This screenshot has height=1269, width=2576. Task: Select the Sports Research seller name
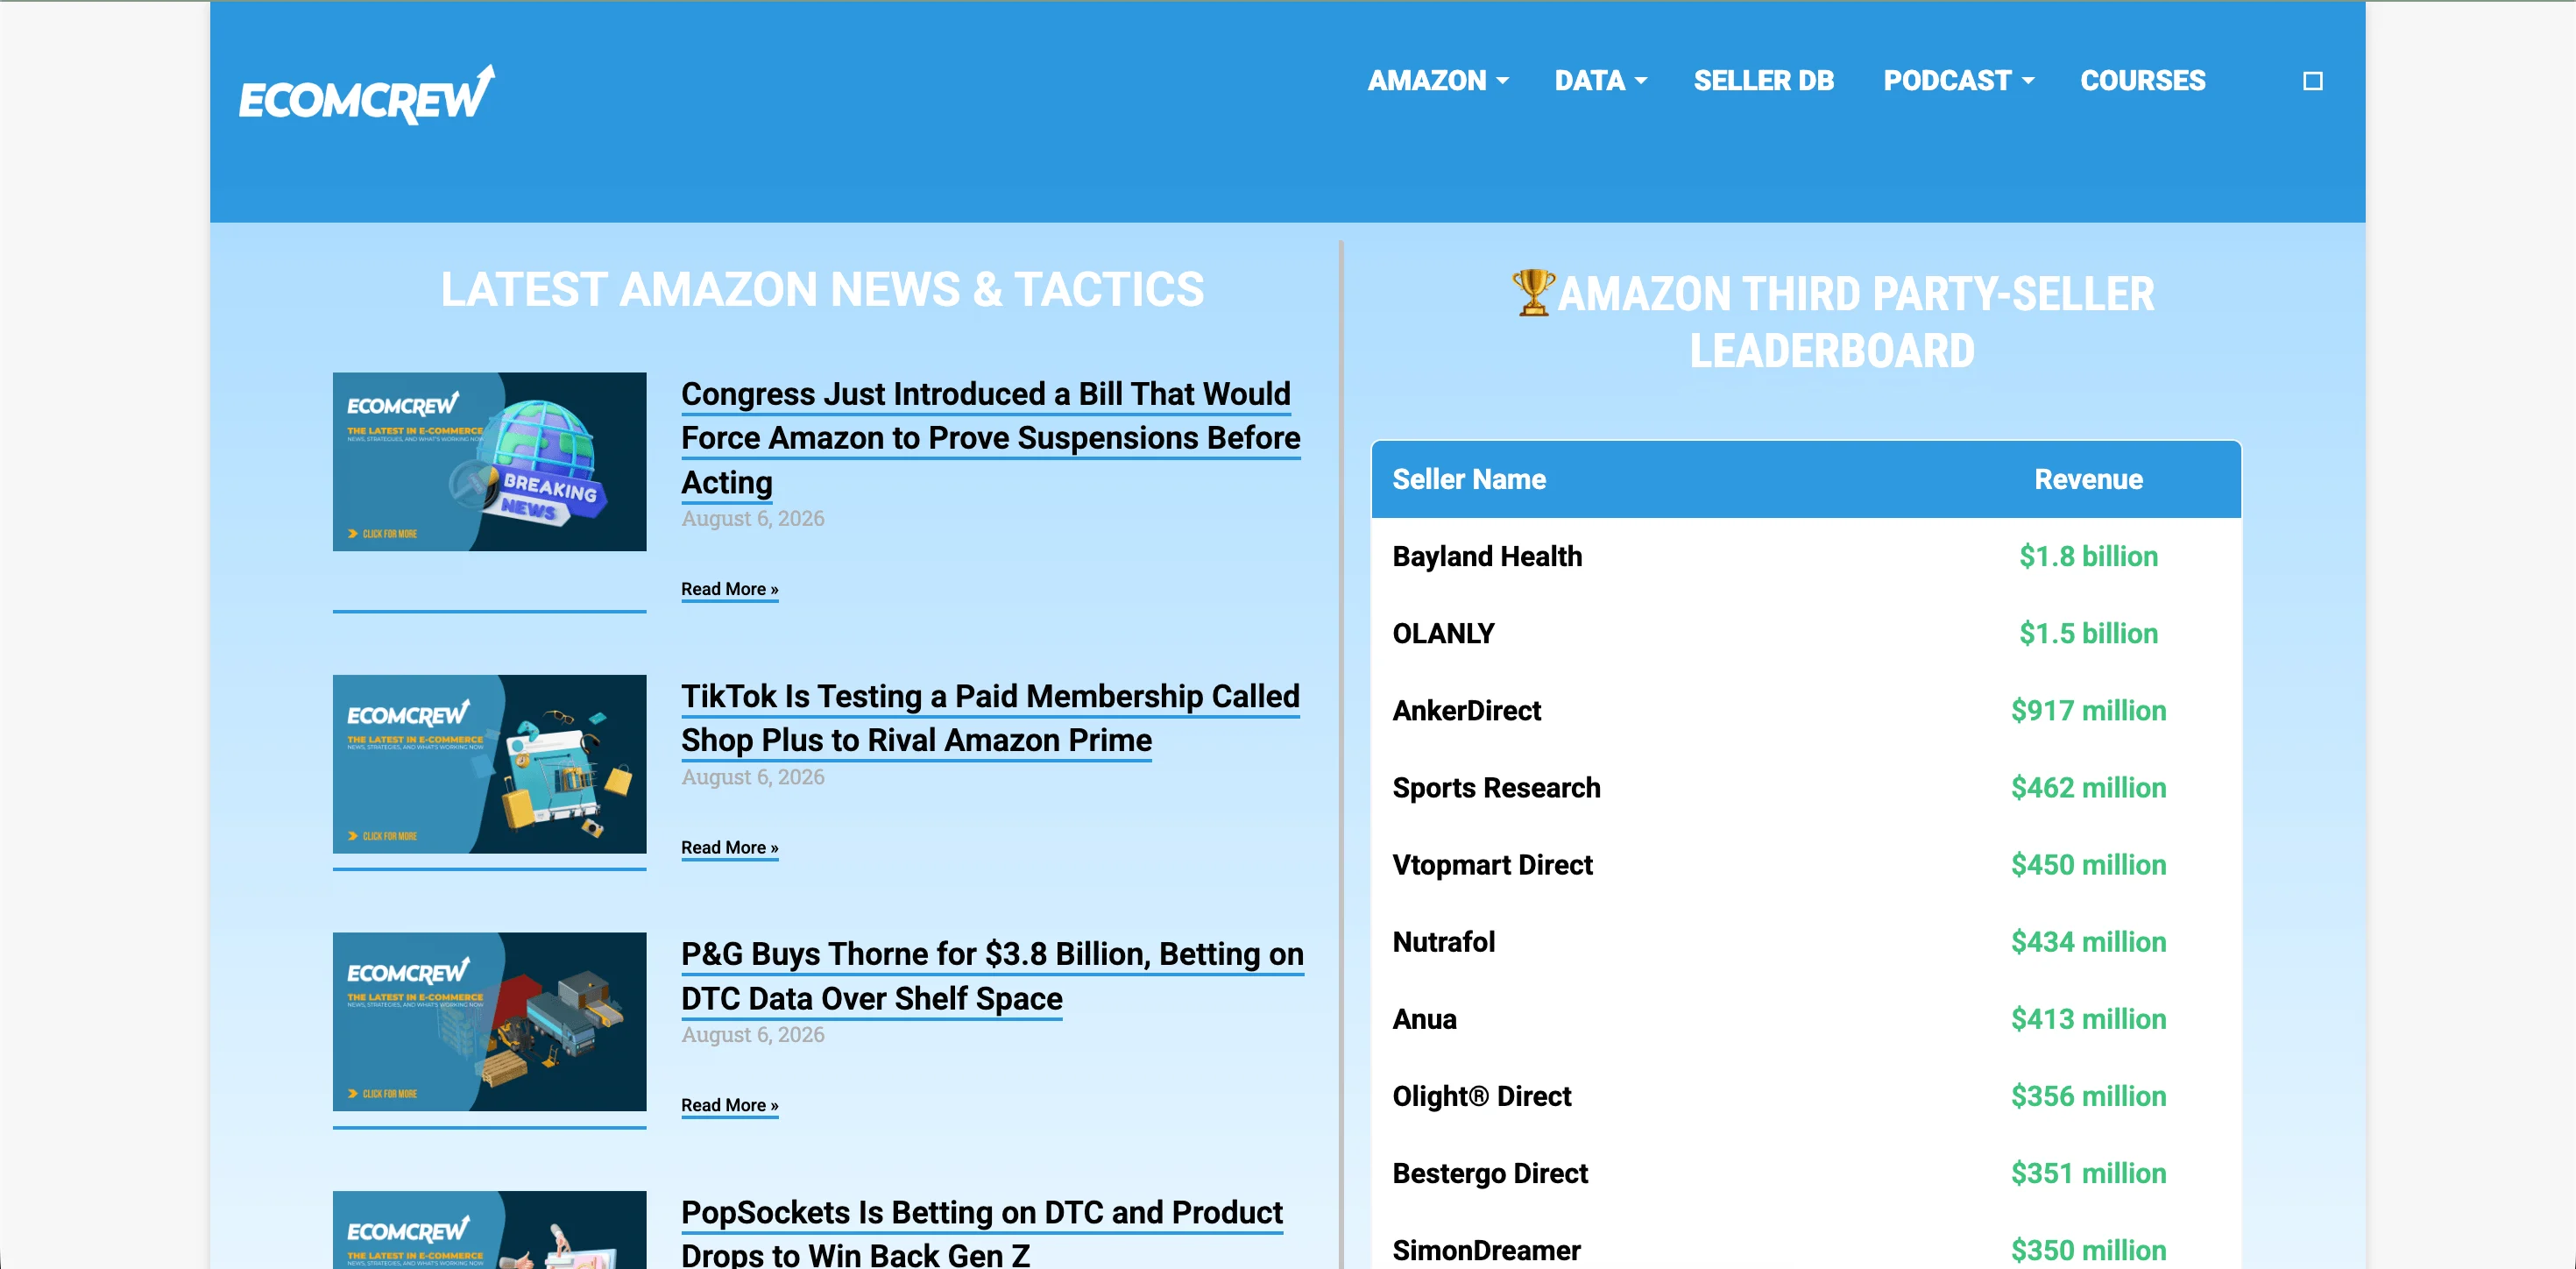tap(1496, 787)
